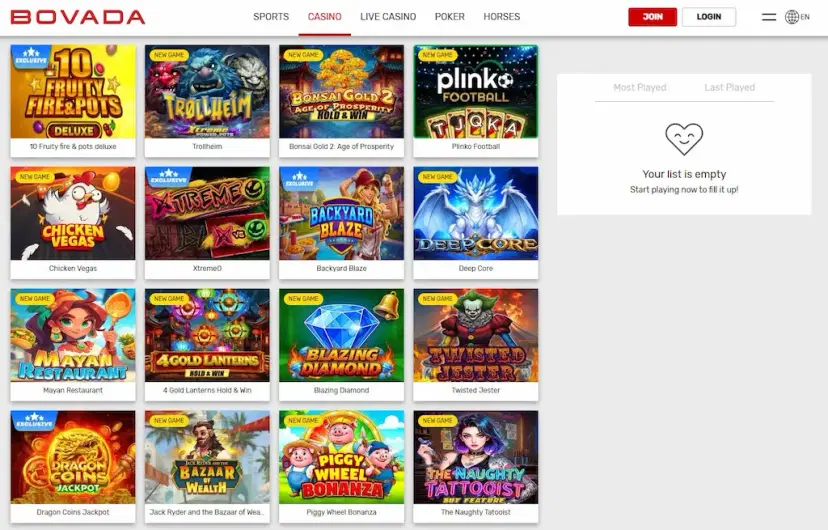Click the 'Your list is empty' message

(684, 174)
